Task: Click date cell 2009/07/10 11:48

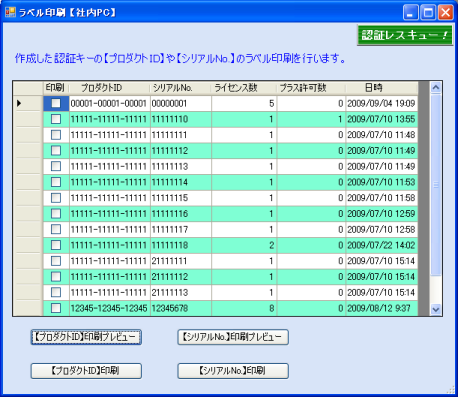Action: coord(382,135)
